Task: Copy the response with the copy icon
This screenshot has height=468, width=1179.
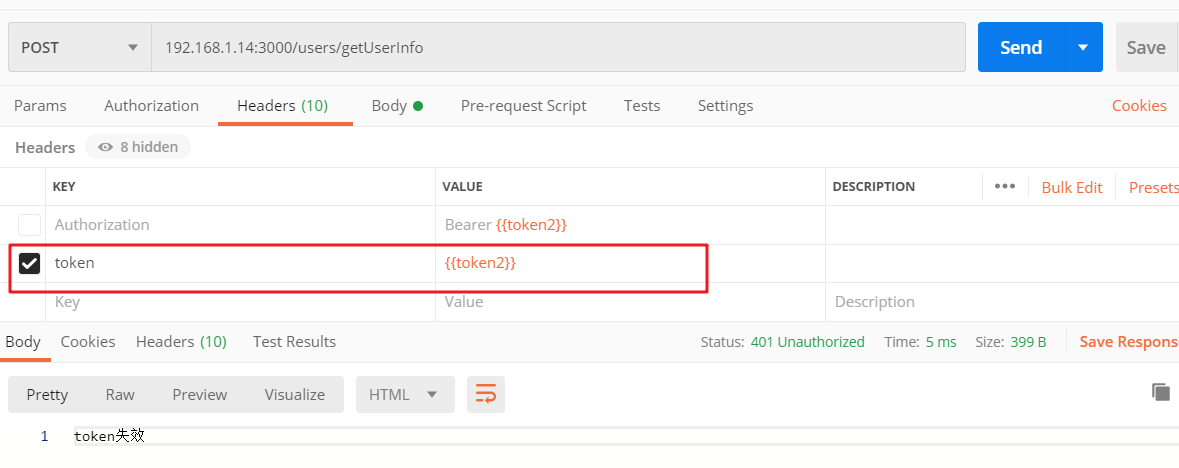Action: pos(1161,391)
